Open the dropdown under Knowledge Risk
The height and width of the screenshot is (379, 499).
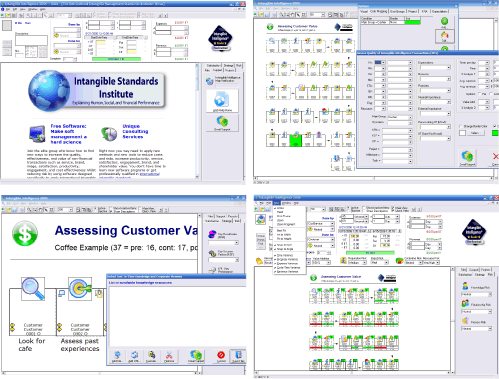click(477, 294)
